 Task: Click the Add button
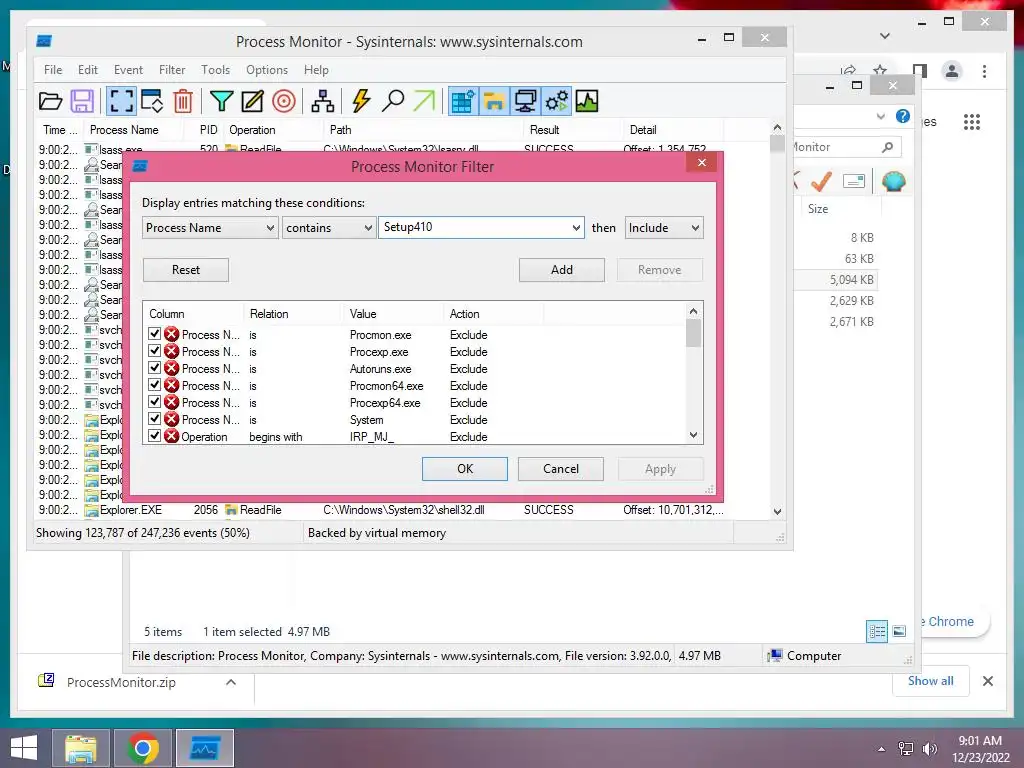562,270
